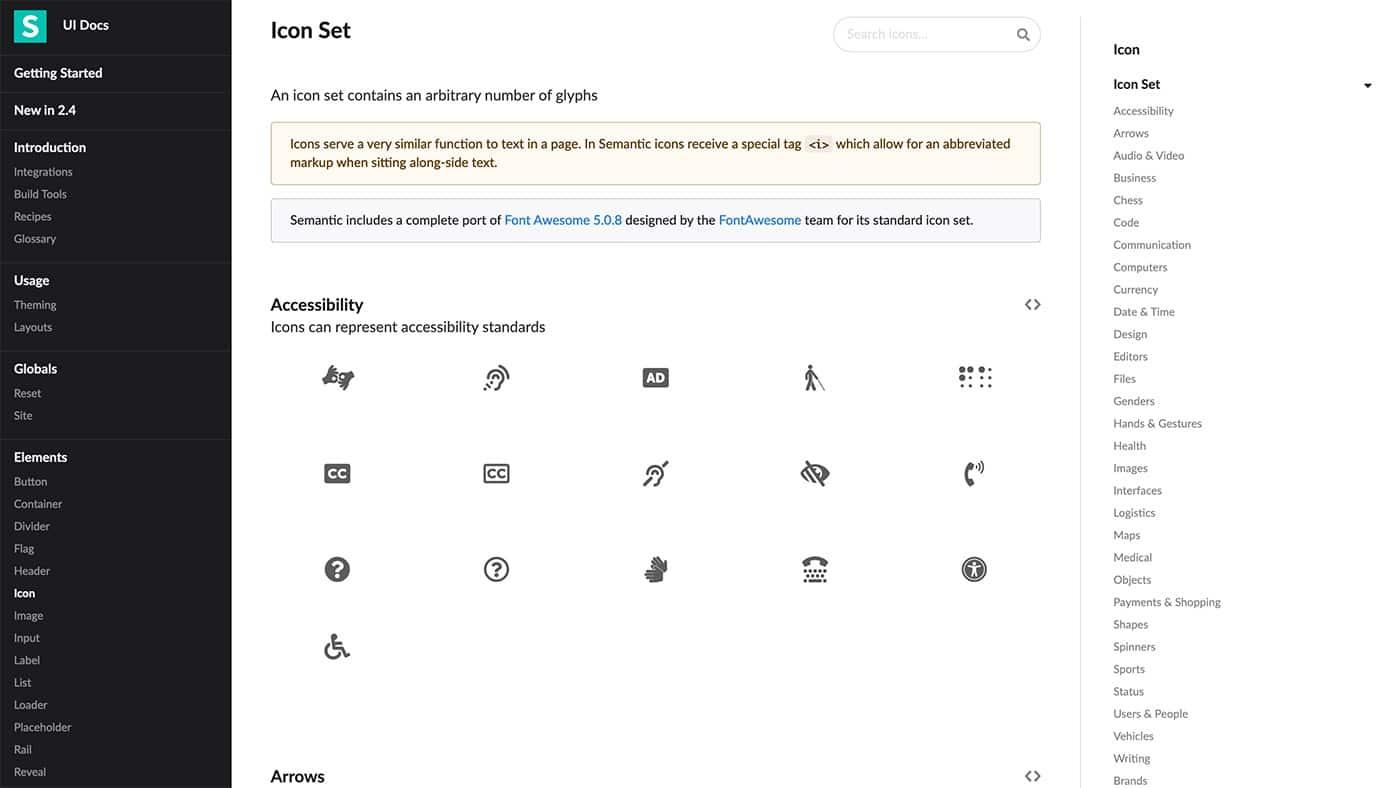Click the Search icons input field

coord(936,34)
